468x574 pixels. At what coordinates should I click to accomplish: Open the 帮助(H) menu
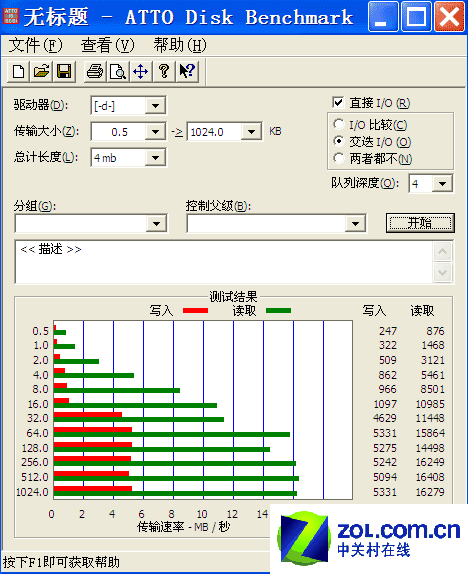(x=180, y=45)
